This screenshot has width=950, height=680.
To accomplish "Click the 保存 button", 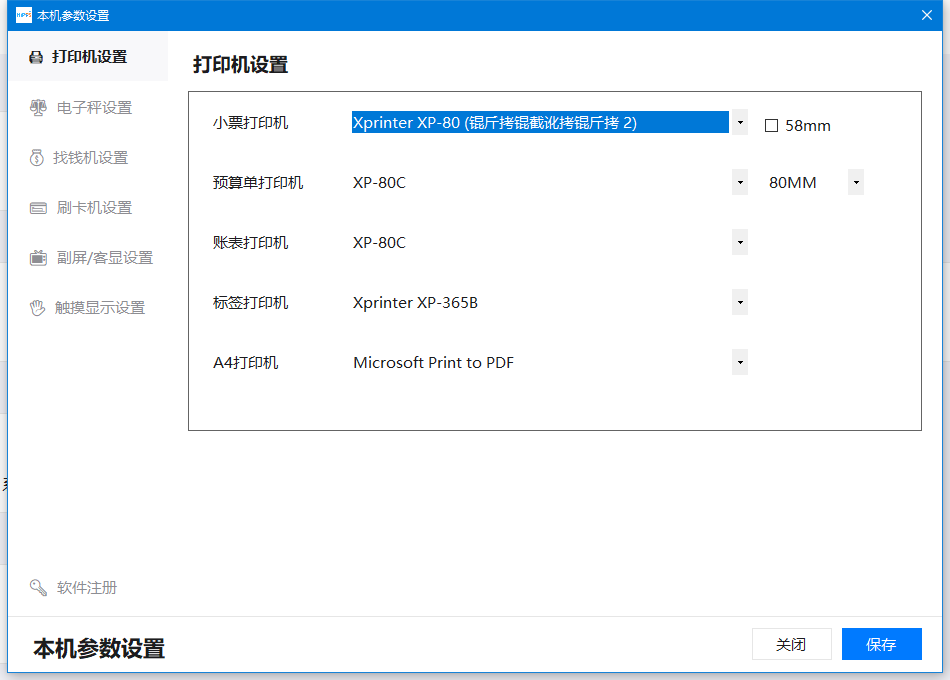I will (882, 644).
